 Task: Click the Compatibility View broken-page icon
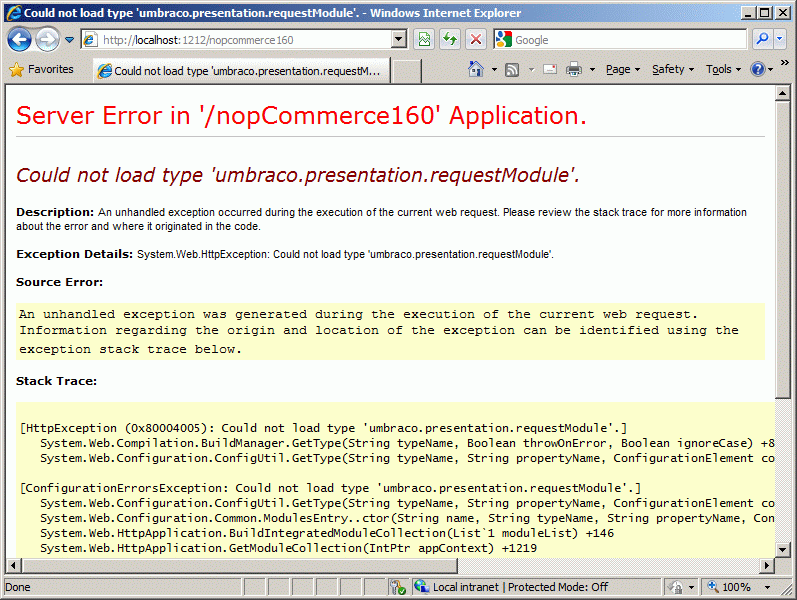point(424,39)
